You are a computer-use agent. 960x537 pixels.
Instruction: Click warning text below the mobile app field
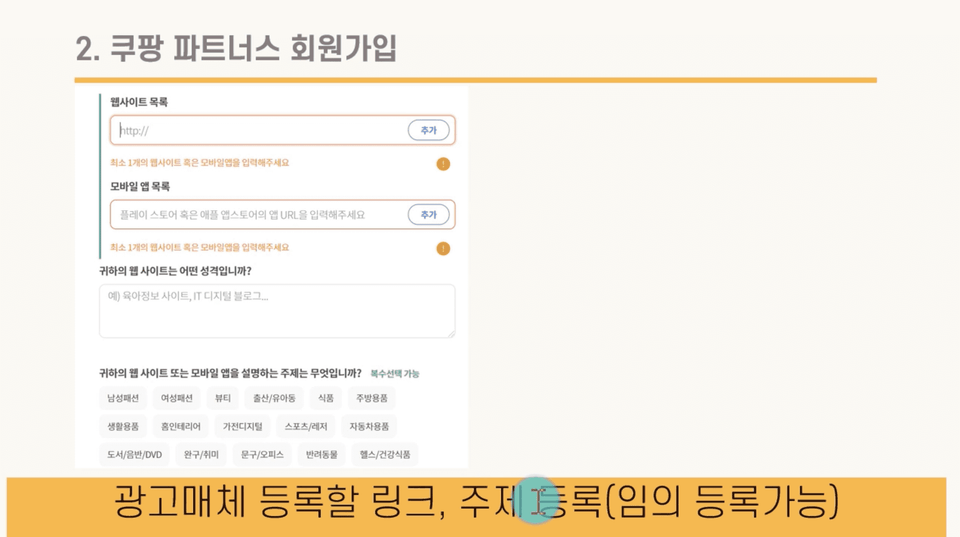(x=200, y=247)
